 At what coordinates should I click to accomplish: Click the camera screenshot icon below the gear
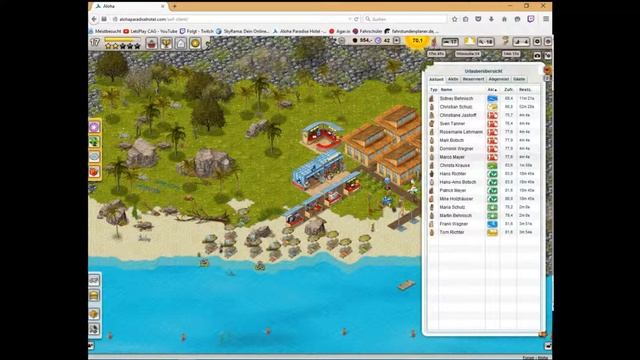coord(537,55)
